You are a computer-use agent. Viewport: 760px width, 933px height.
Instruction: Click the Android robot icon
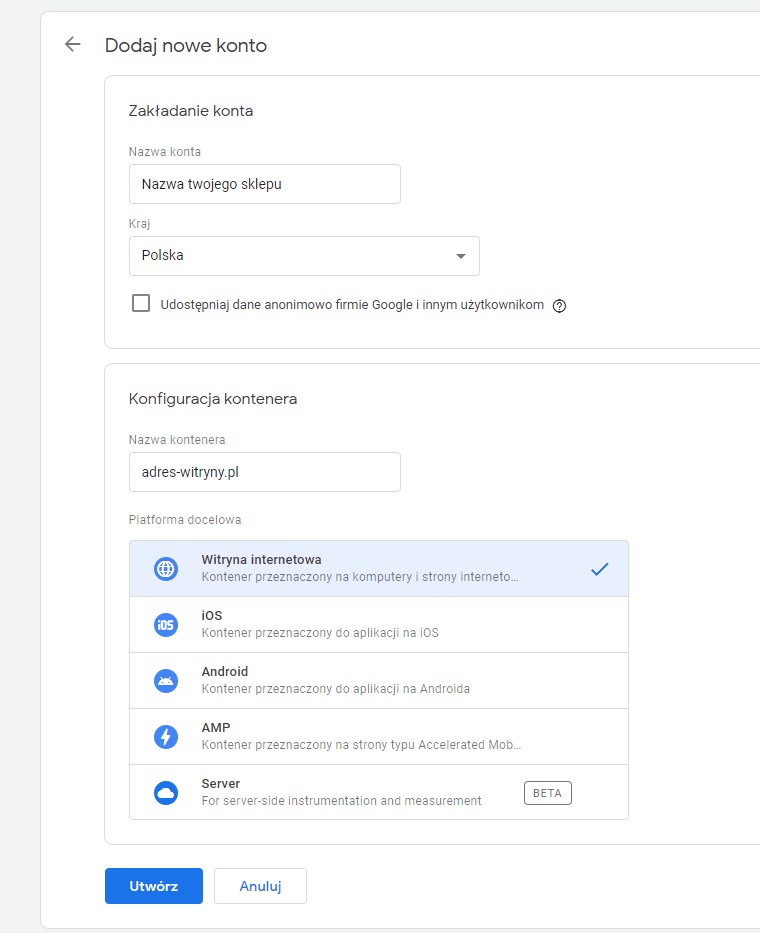[165, 681]
